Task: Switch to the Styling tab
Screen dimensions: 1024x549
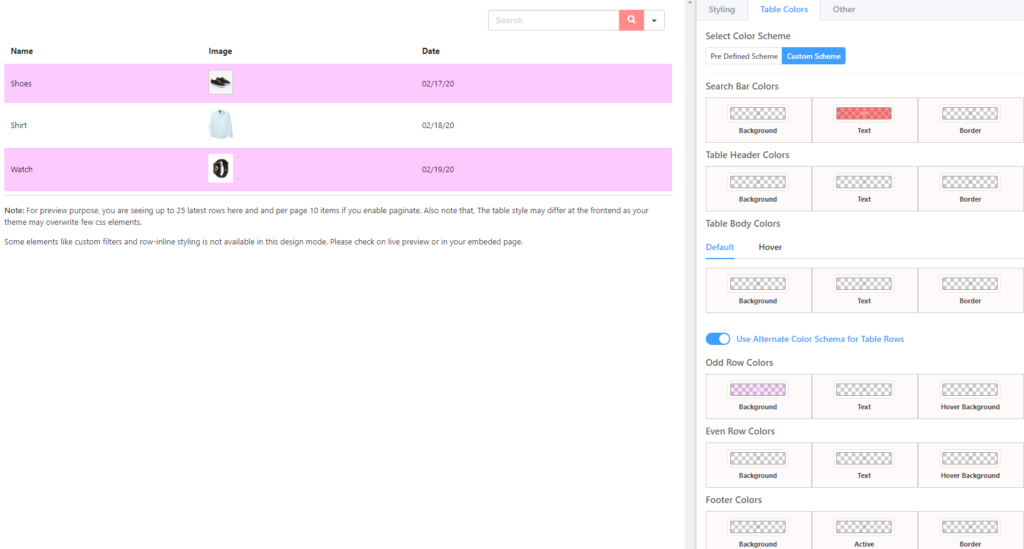Action: [722, 10]
